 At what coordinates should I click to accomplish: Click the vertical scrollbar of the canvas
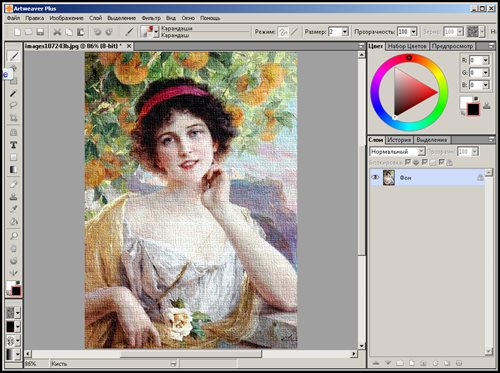(361, 200)
